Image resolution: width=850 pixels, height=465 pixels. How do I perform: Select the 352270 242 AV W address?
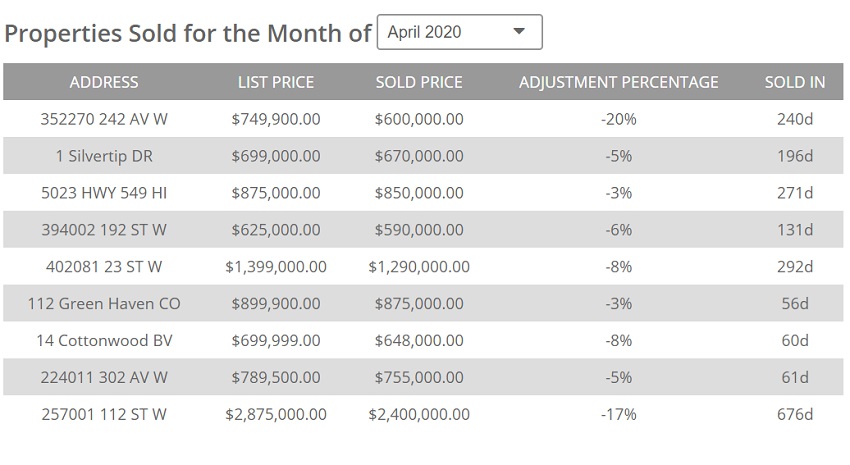pyautogui.click(x=104, y=119)
